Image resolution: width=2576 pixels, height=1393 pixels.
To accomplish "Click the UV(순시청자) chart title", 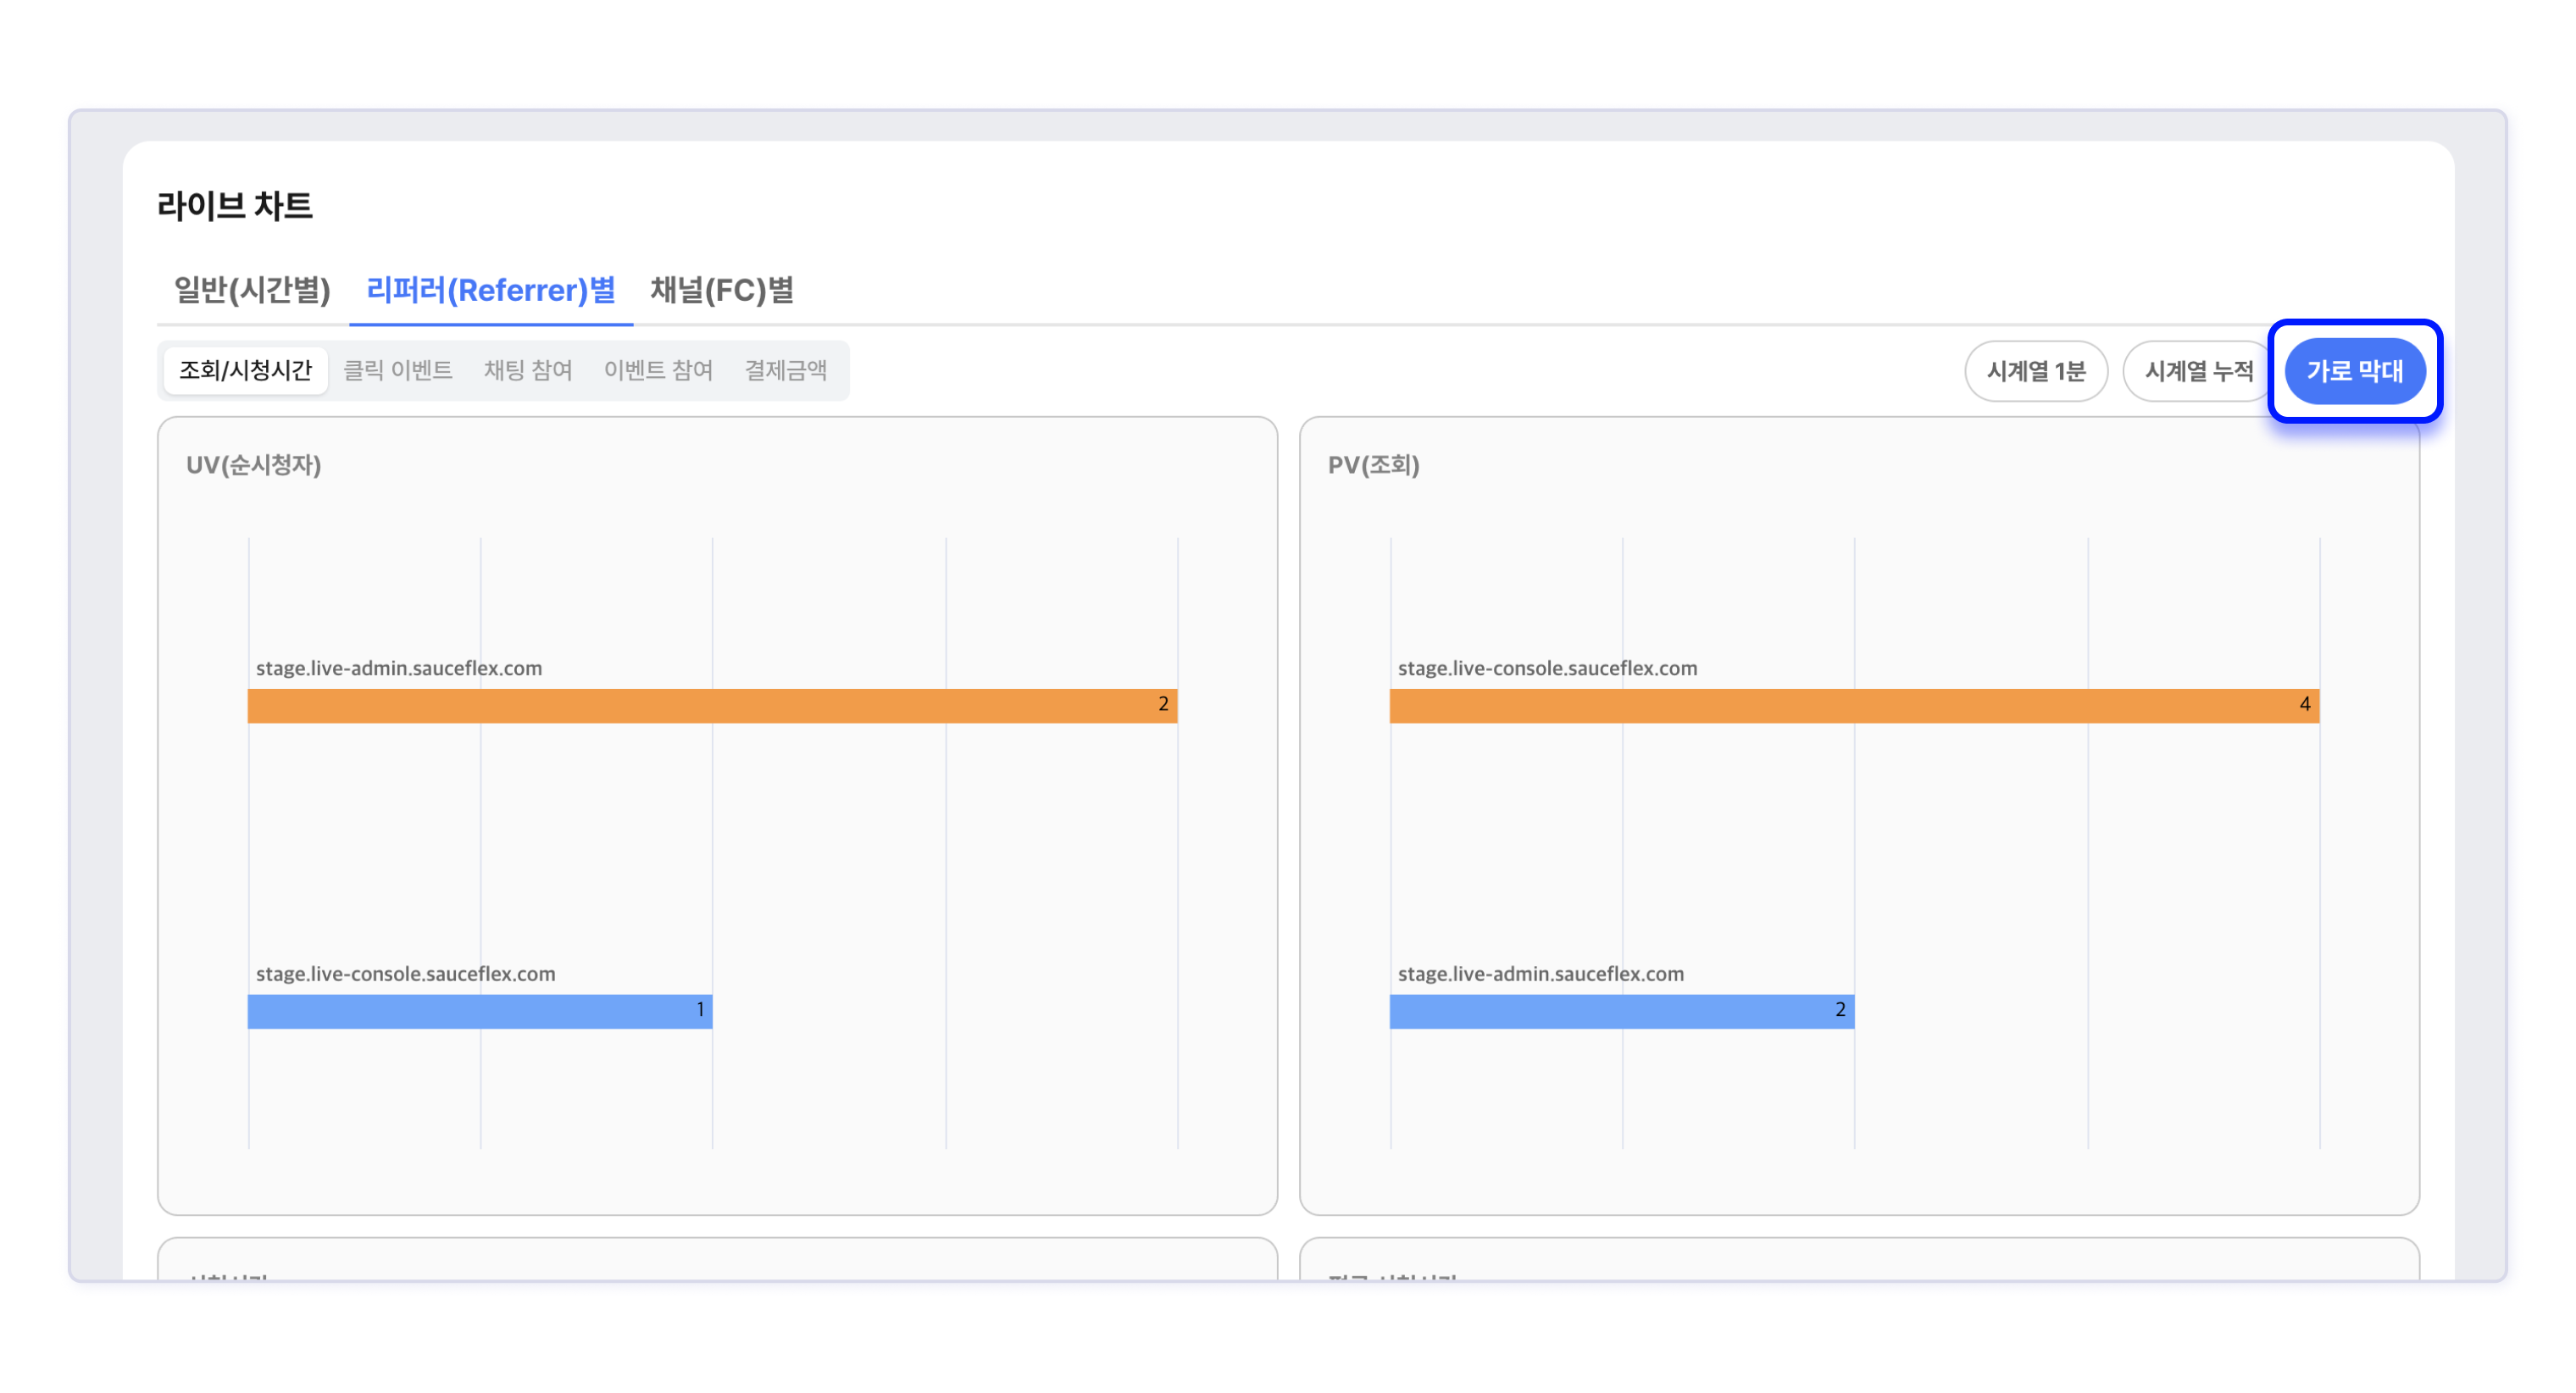I will 253,465.
